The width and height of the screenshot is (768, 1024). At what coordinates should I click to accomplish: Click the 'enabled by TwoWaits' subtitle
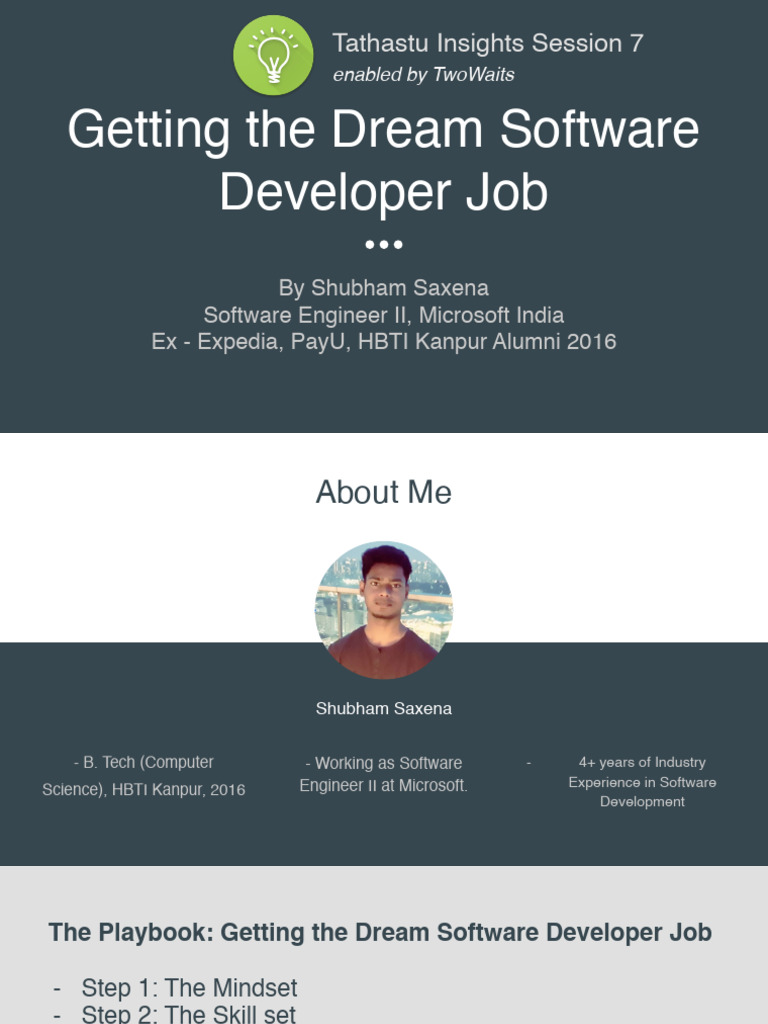click(423, 74)
